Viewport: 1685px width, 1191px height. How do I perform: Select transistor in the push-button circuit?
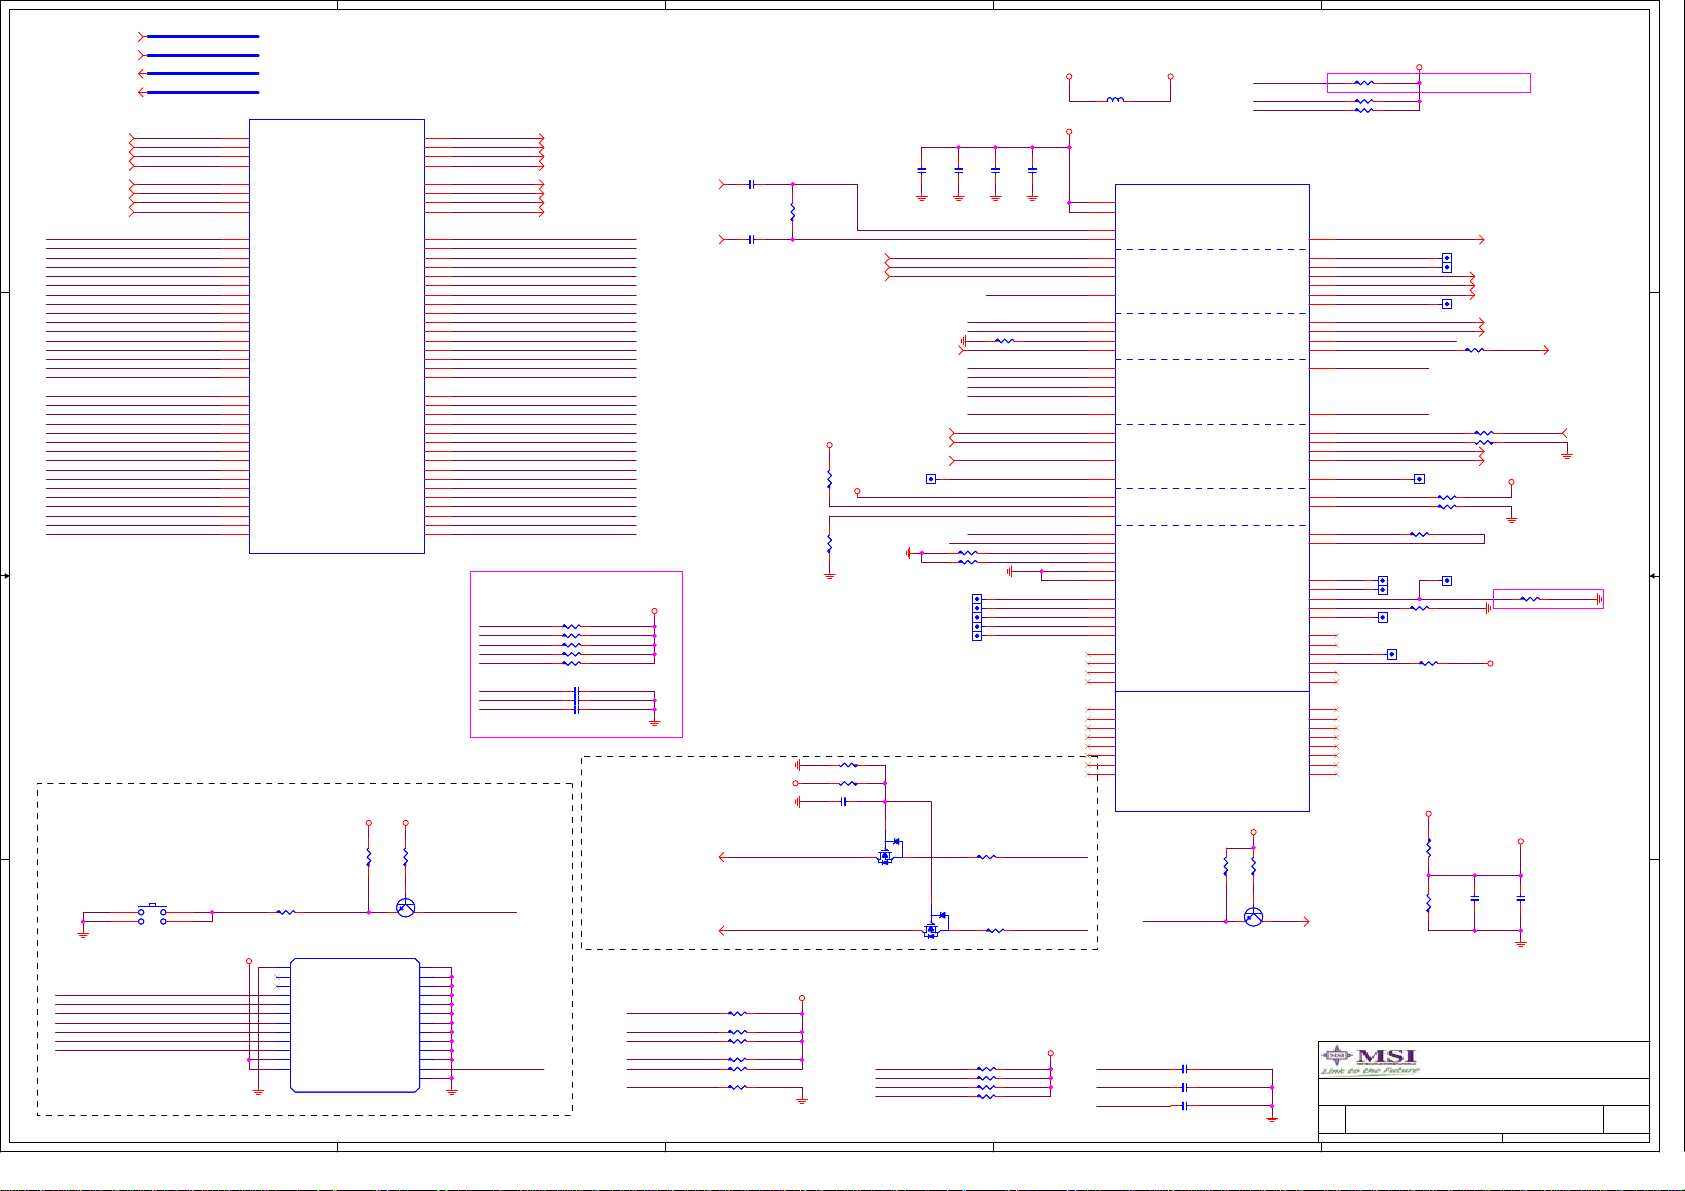click(x=405, y=907)
